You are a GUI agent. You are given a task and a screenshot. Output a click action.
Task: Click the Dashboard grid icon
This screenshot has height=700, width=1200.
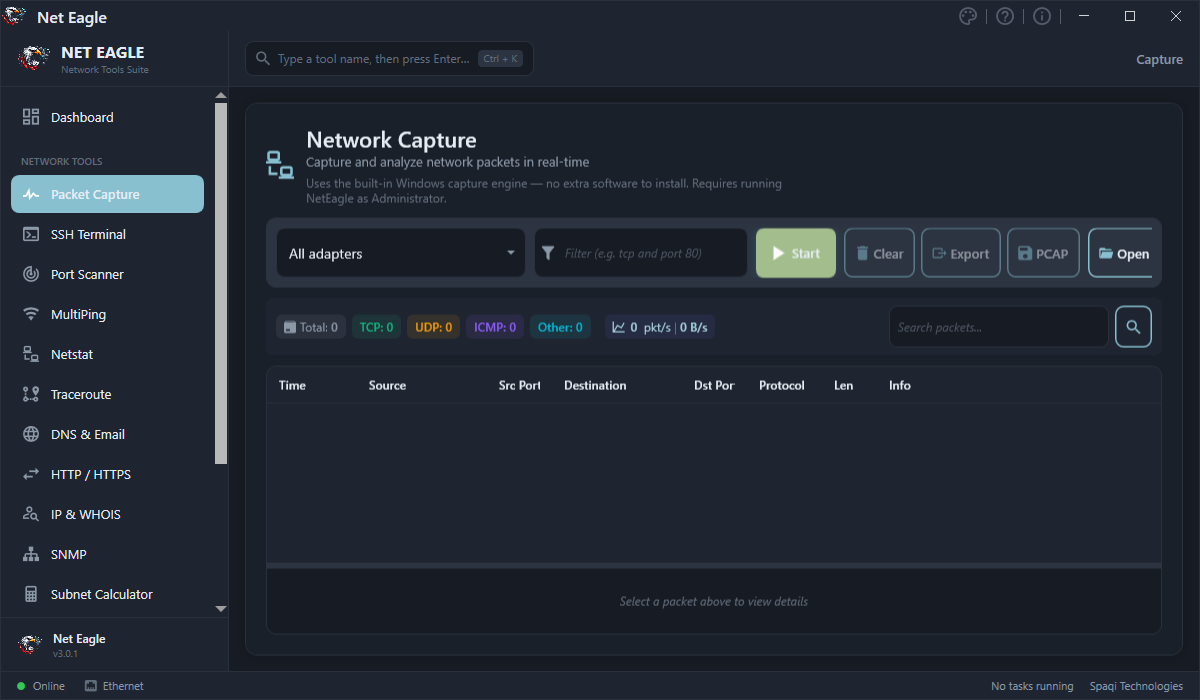pyautogui.click(x=31, y=117)
